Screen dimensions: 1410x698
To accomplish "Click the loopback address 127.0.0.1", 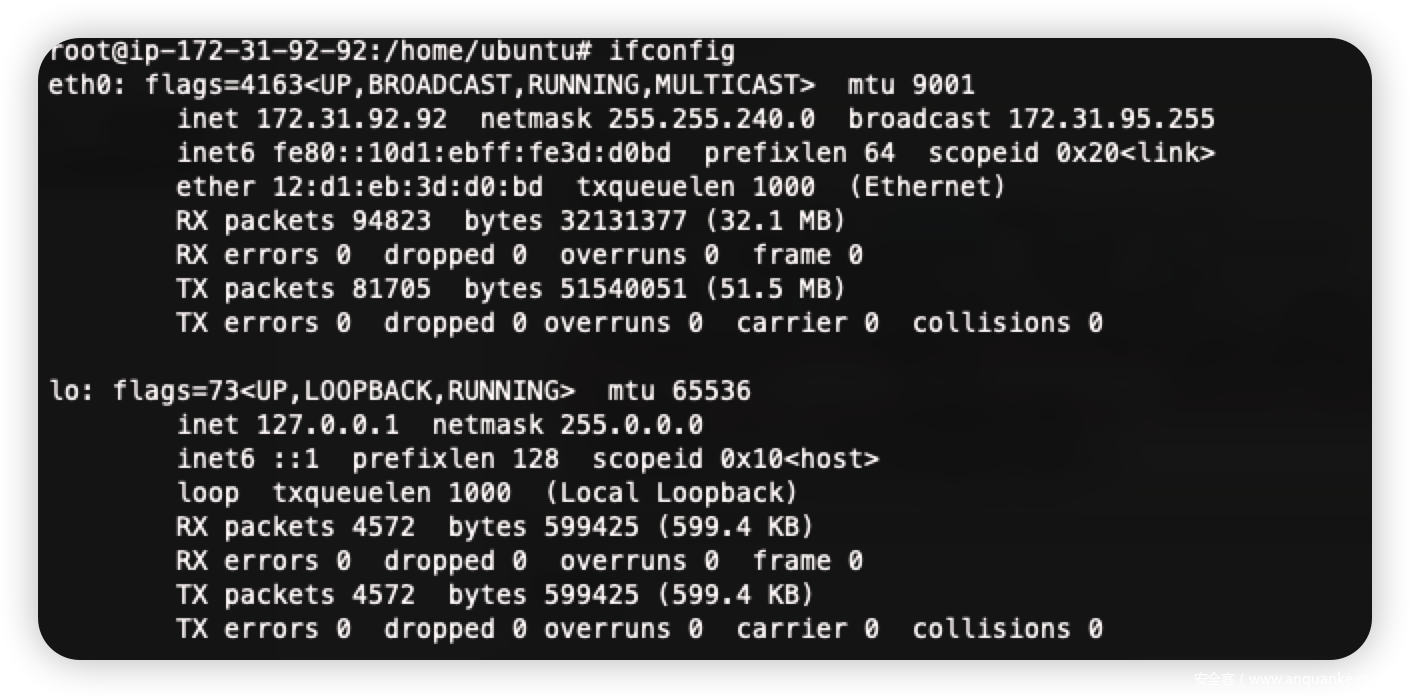I will tap(328, 425).
